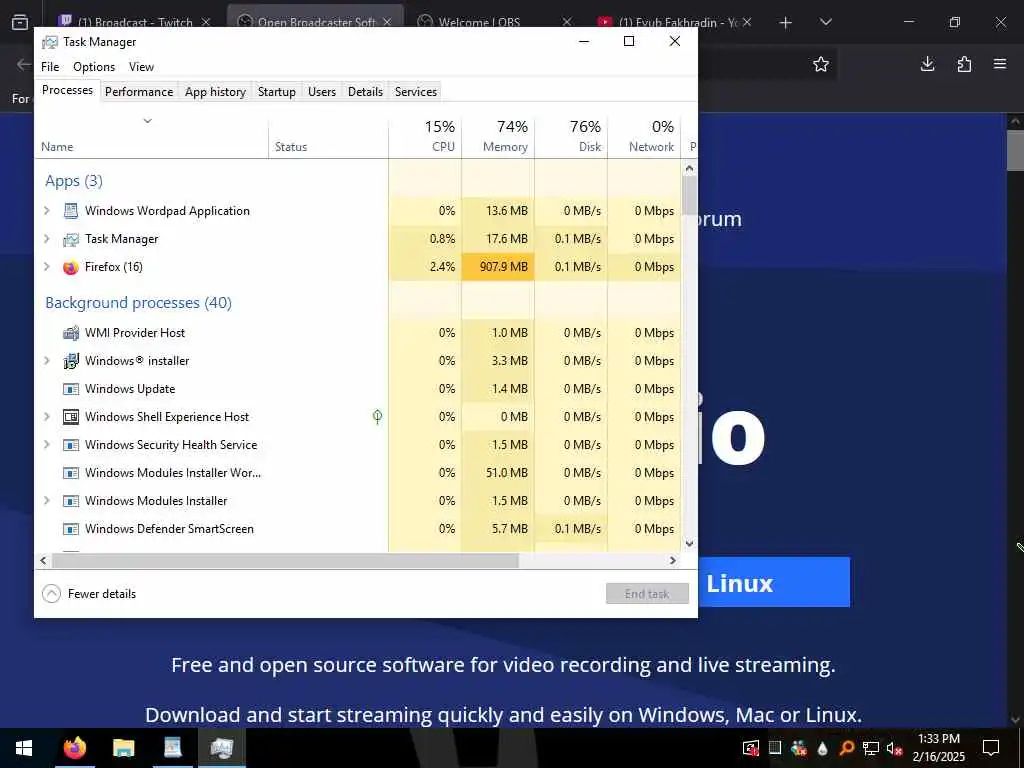Select the Broadcast - Twitch browser tab
The image size is (1024, 768).
pos(135,22)
